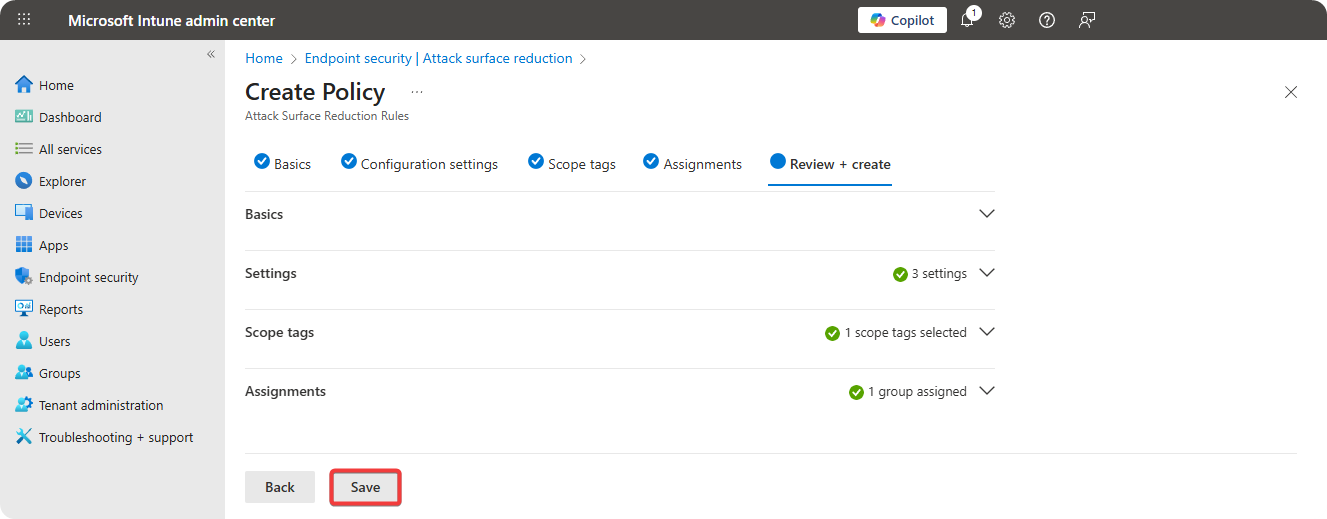Collapse the left navigation sidebar
Viewport: 1327px width, 519px height.
(211, 54)
